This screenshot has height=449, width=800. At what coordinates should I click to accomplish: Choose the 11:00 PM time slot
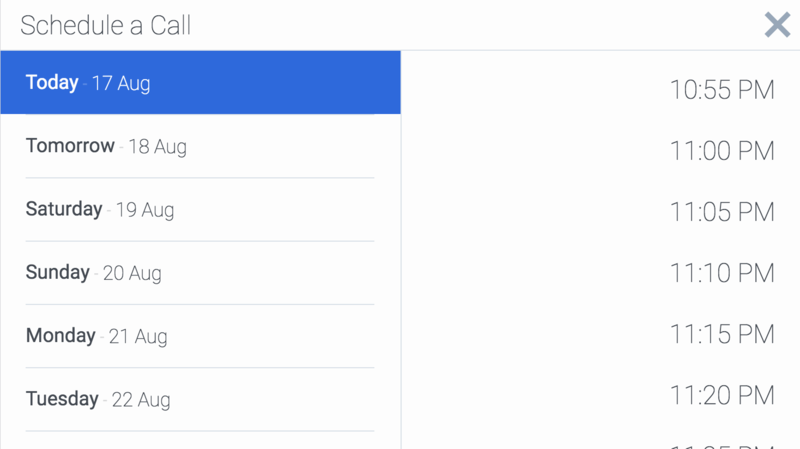[x=721, y=151]
